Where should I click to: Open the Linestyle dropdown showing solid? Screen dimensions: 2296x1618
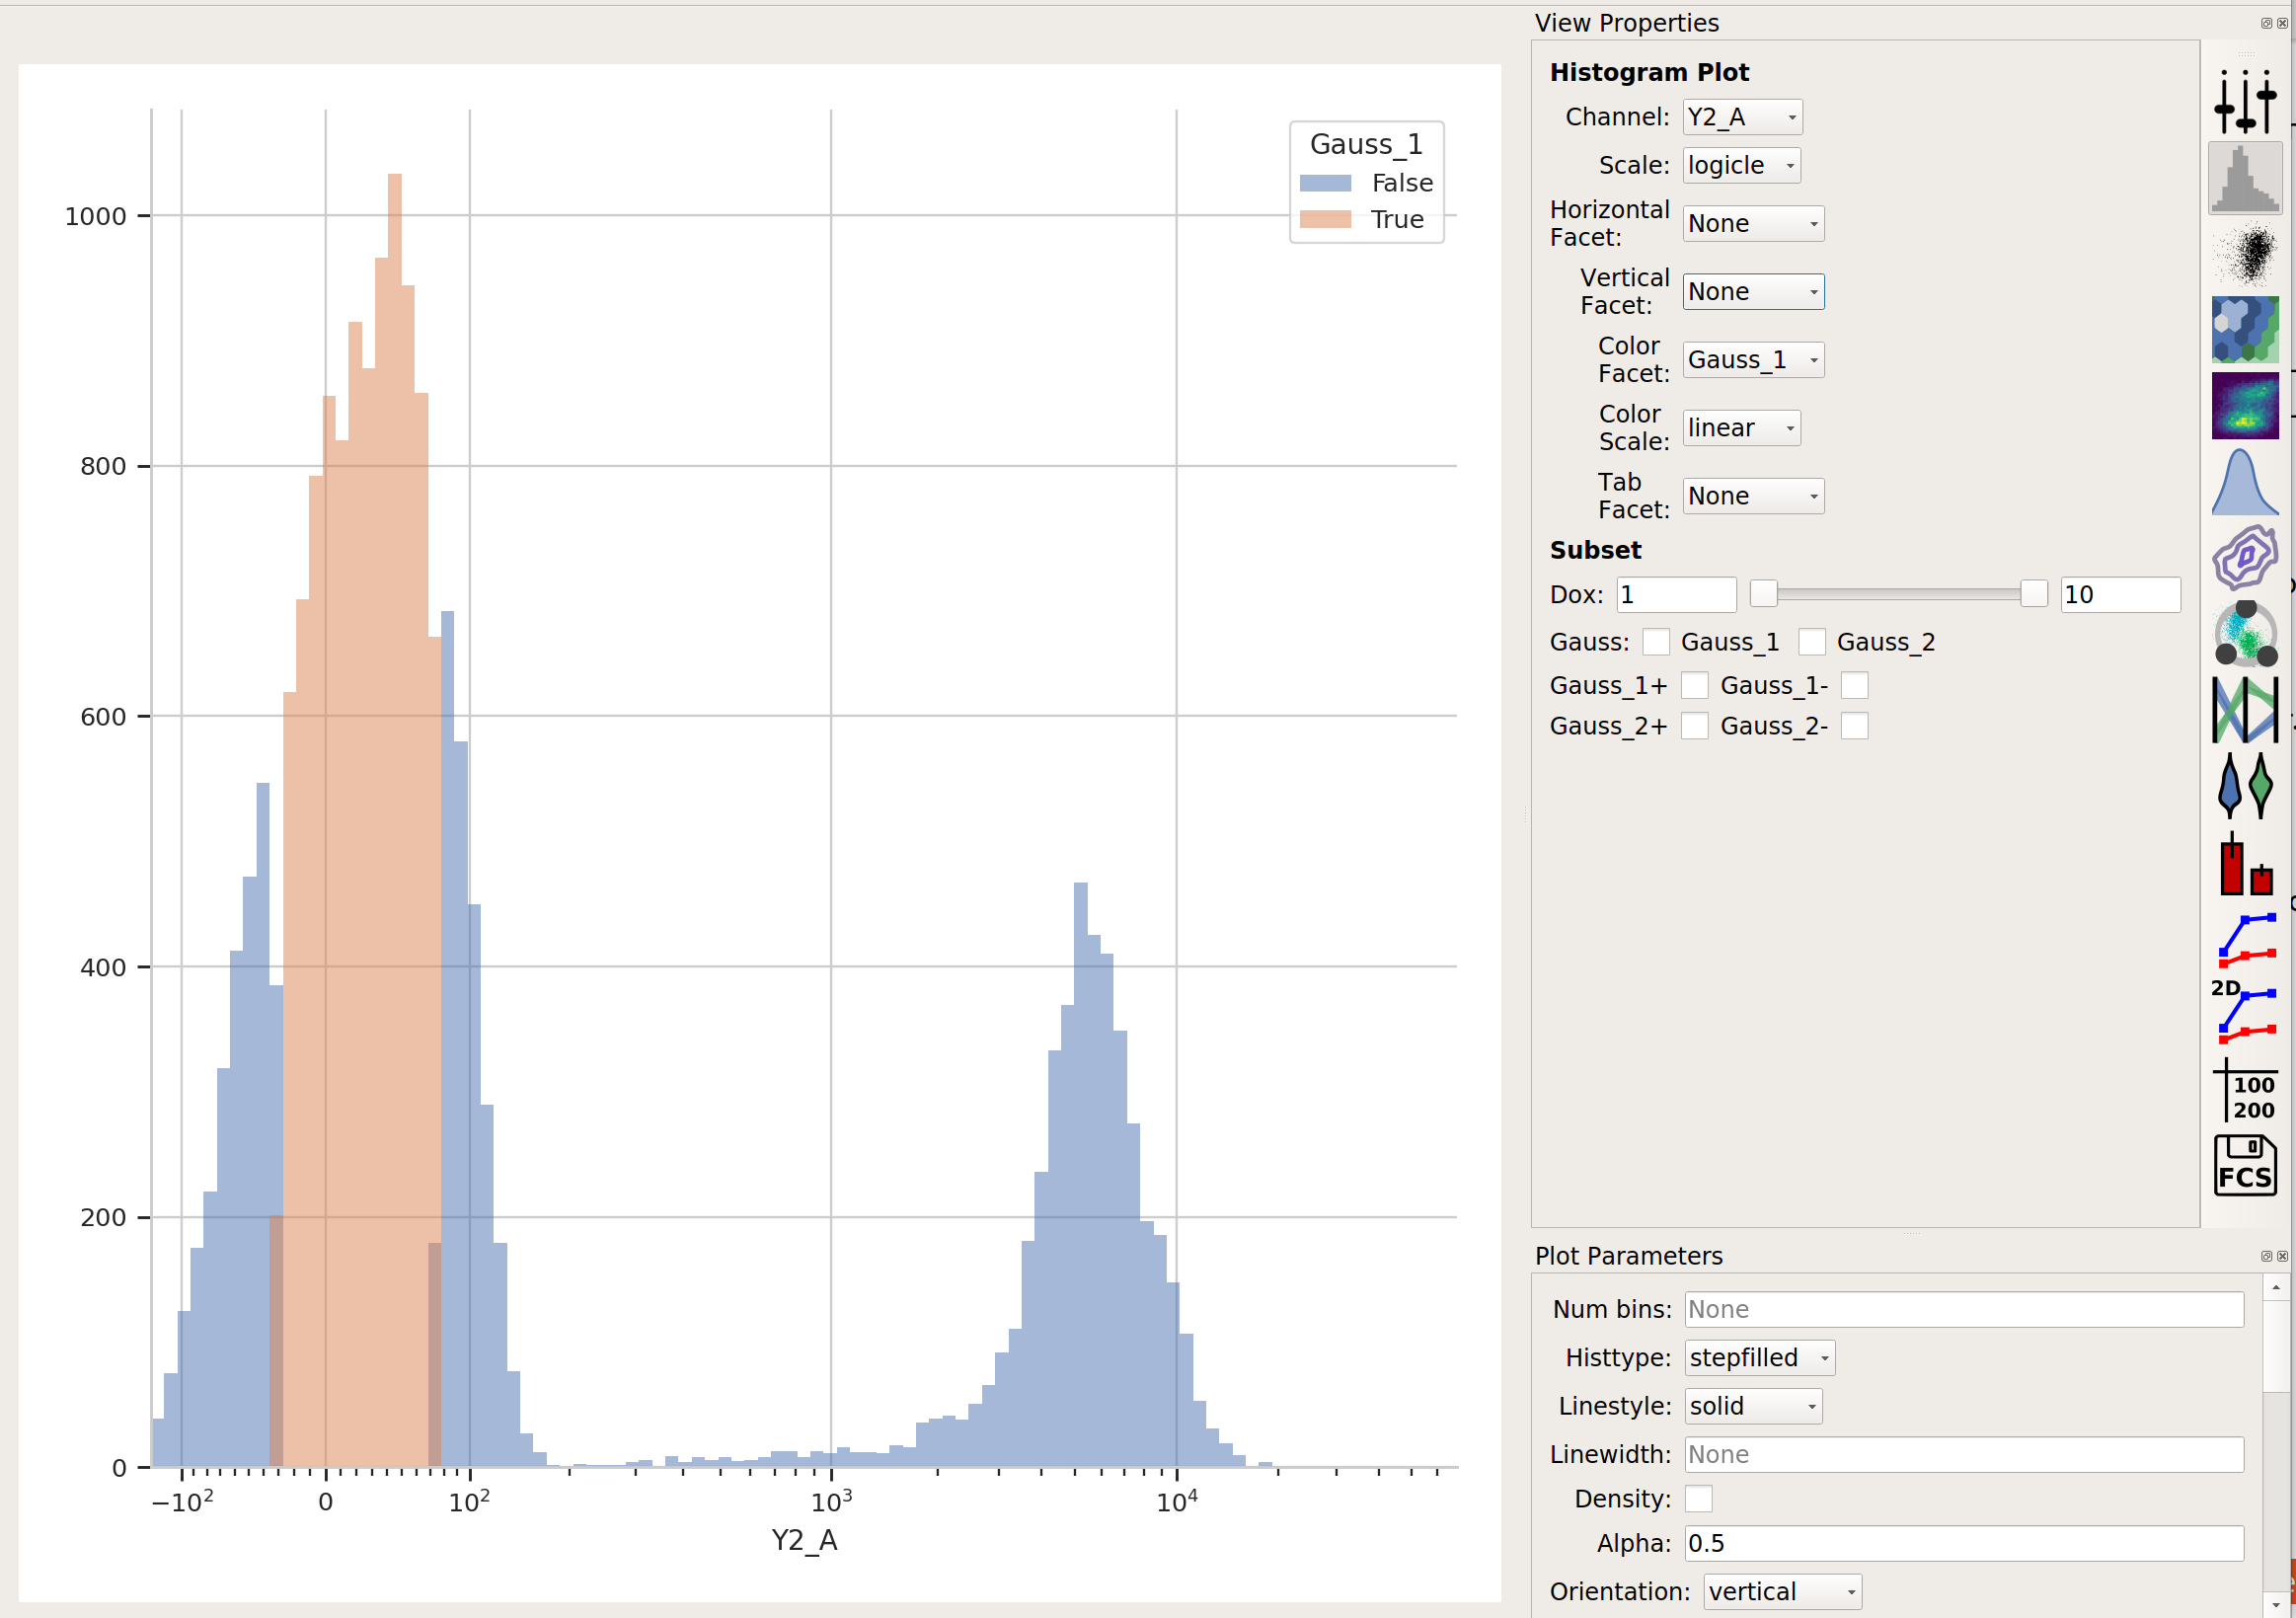coord(1753,1406)
